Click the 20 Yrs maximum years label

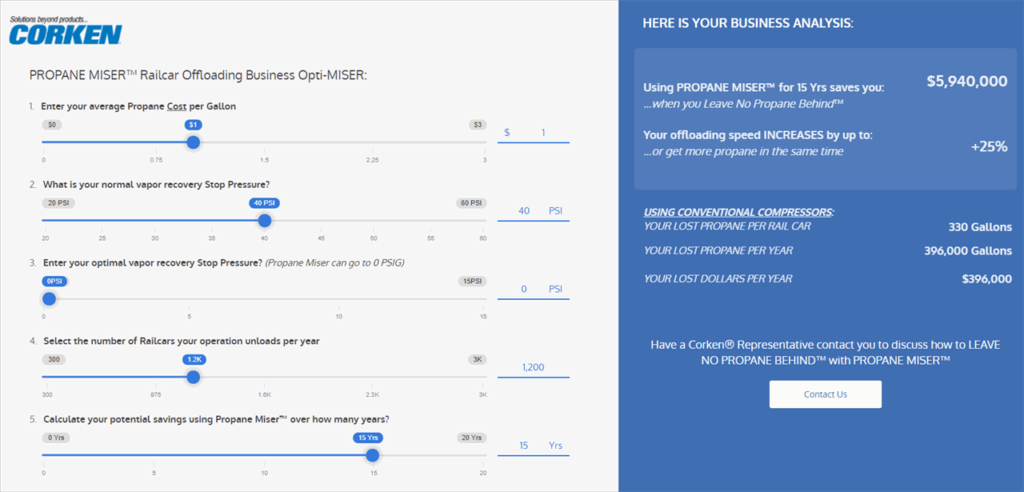(470, 437)
